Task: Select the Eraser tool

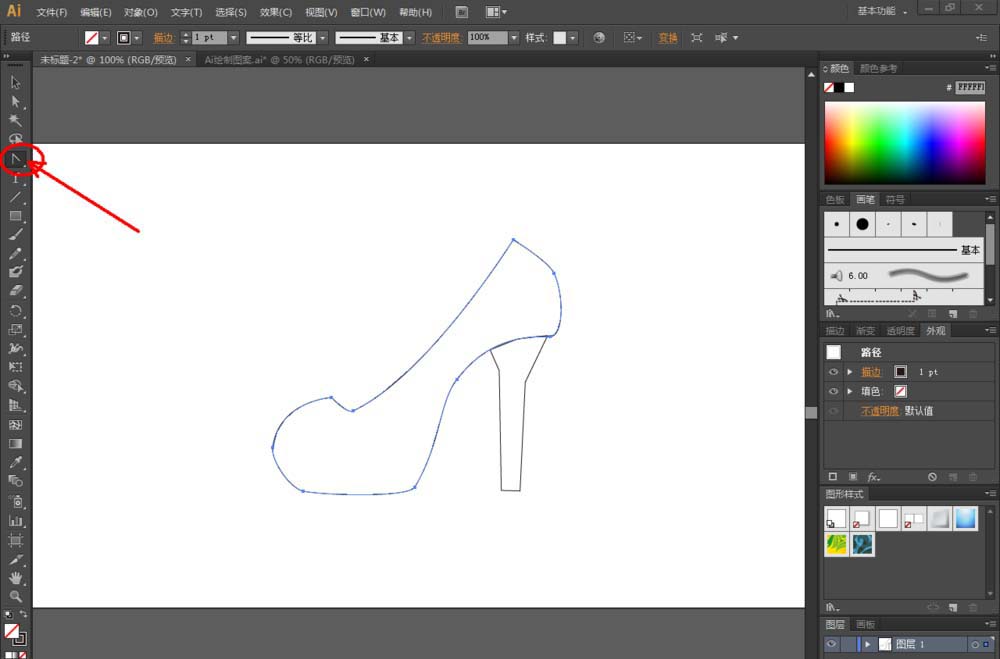Action: coord(16,291)
